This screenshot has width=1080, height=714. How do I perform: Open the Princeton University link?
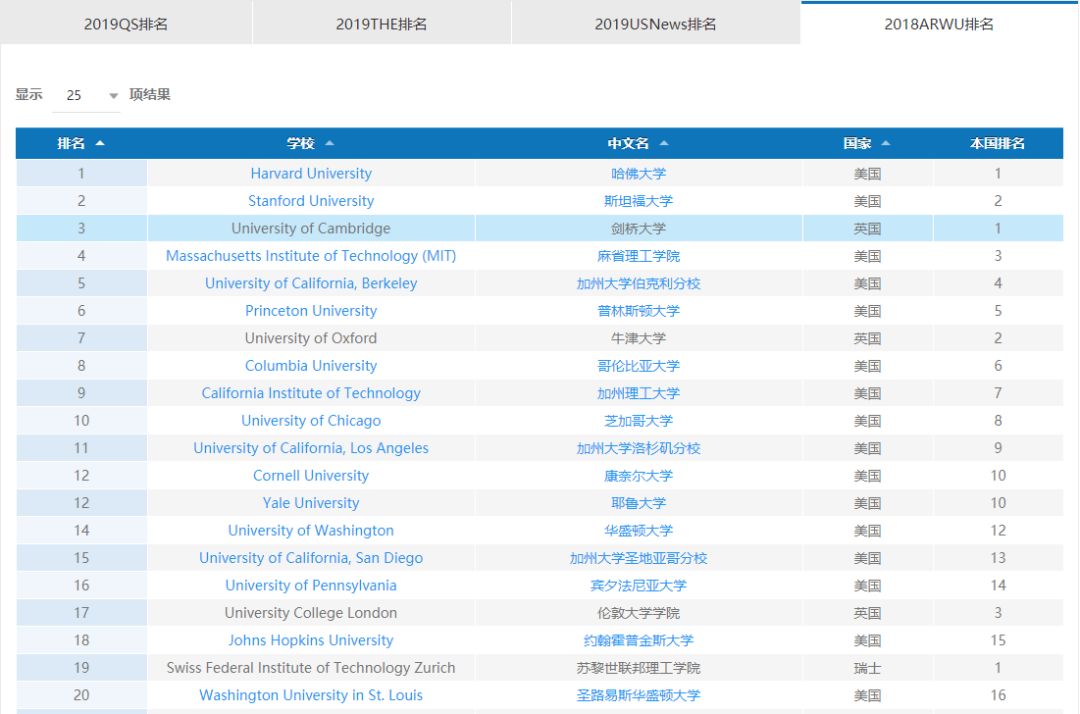311,311
